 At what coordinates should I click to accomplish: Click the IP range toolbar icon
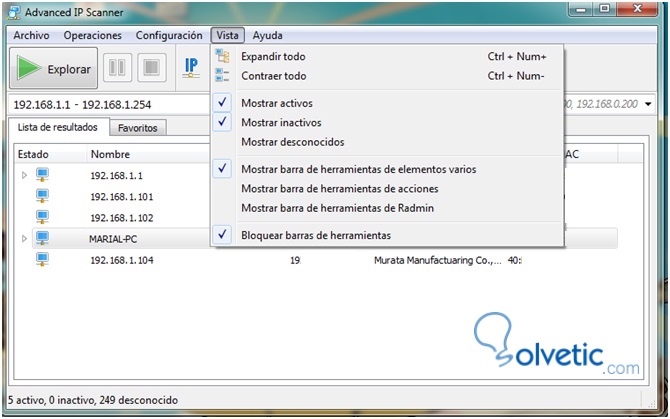point(191,67)
